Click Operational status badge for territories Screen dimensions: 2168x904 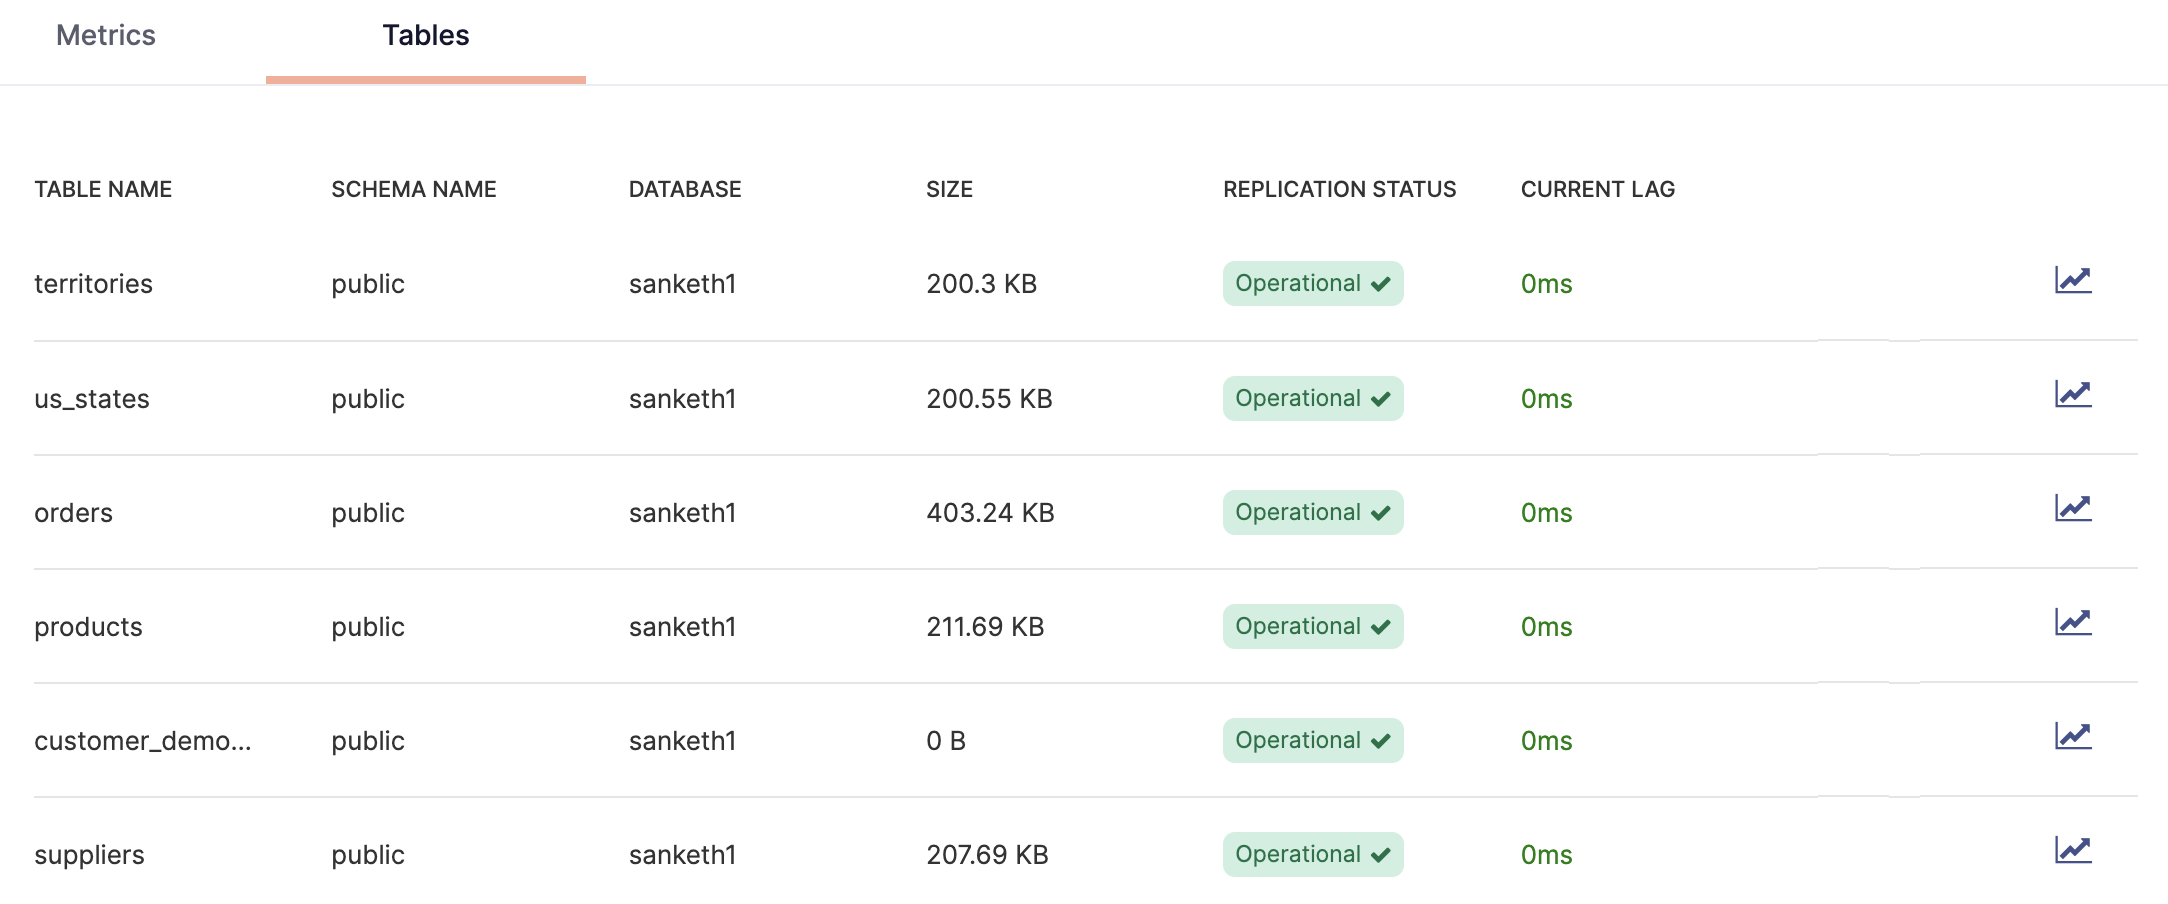pos(1312,284)
